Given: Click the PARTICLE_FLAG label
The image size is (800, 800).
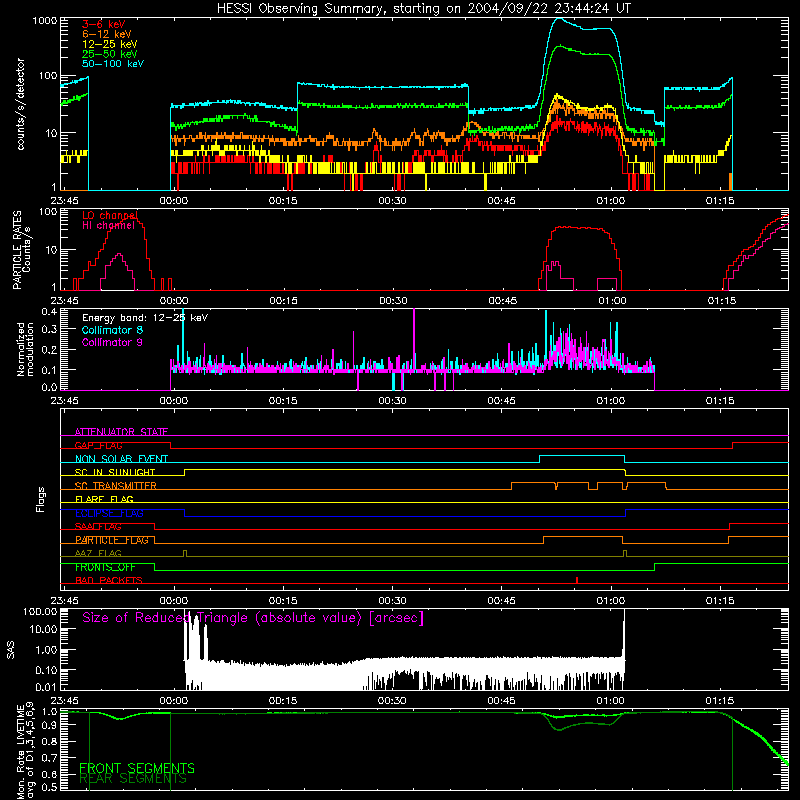Looking at the screenshot, I should 112,540.
